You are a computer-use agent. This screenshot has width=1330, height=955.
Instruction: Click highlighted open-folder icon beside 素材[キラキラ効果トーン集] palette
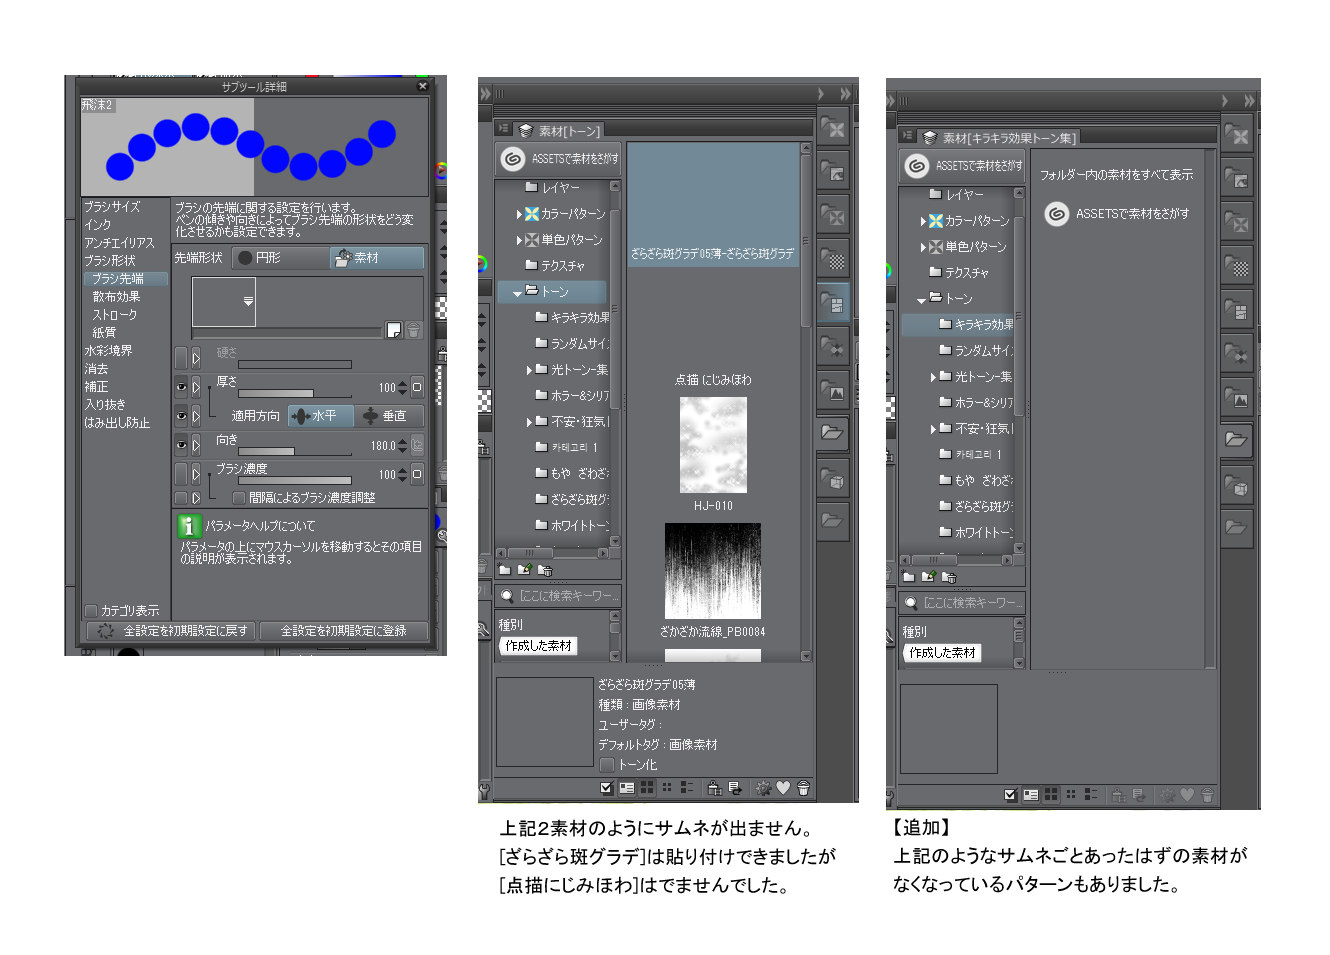coord(1237,439)
